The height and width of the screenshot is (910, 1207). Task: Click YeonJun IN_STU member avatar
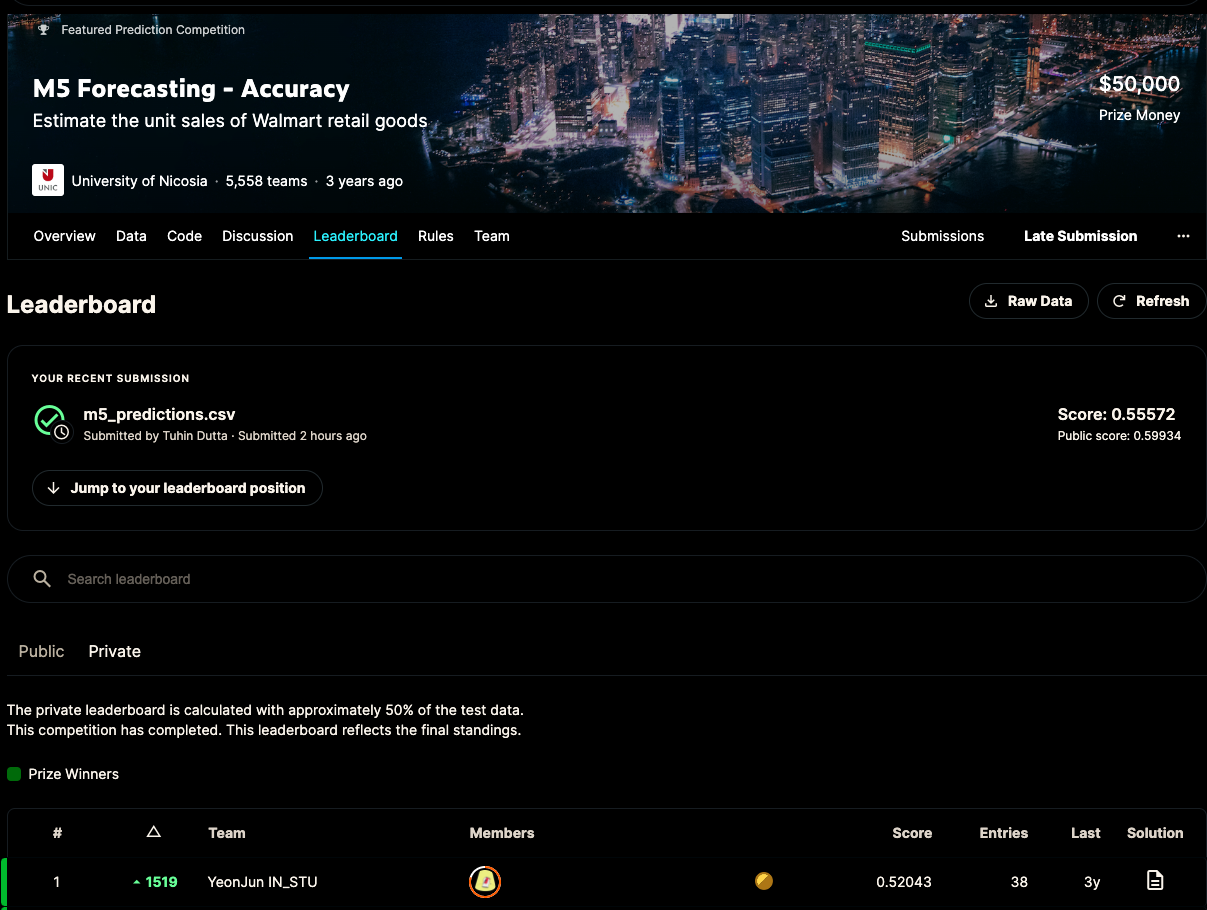[485, 881]
